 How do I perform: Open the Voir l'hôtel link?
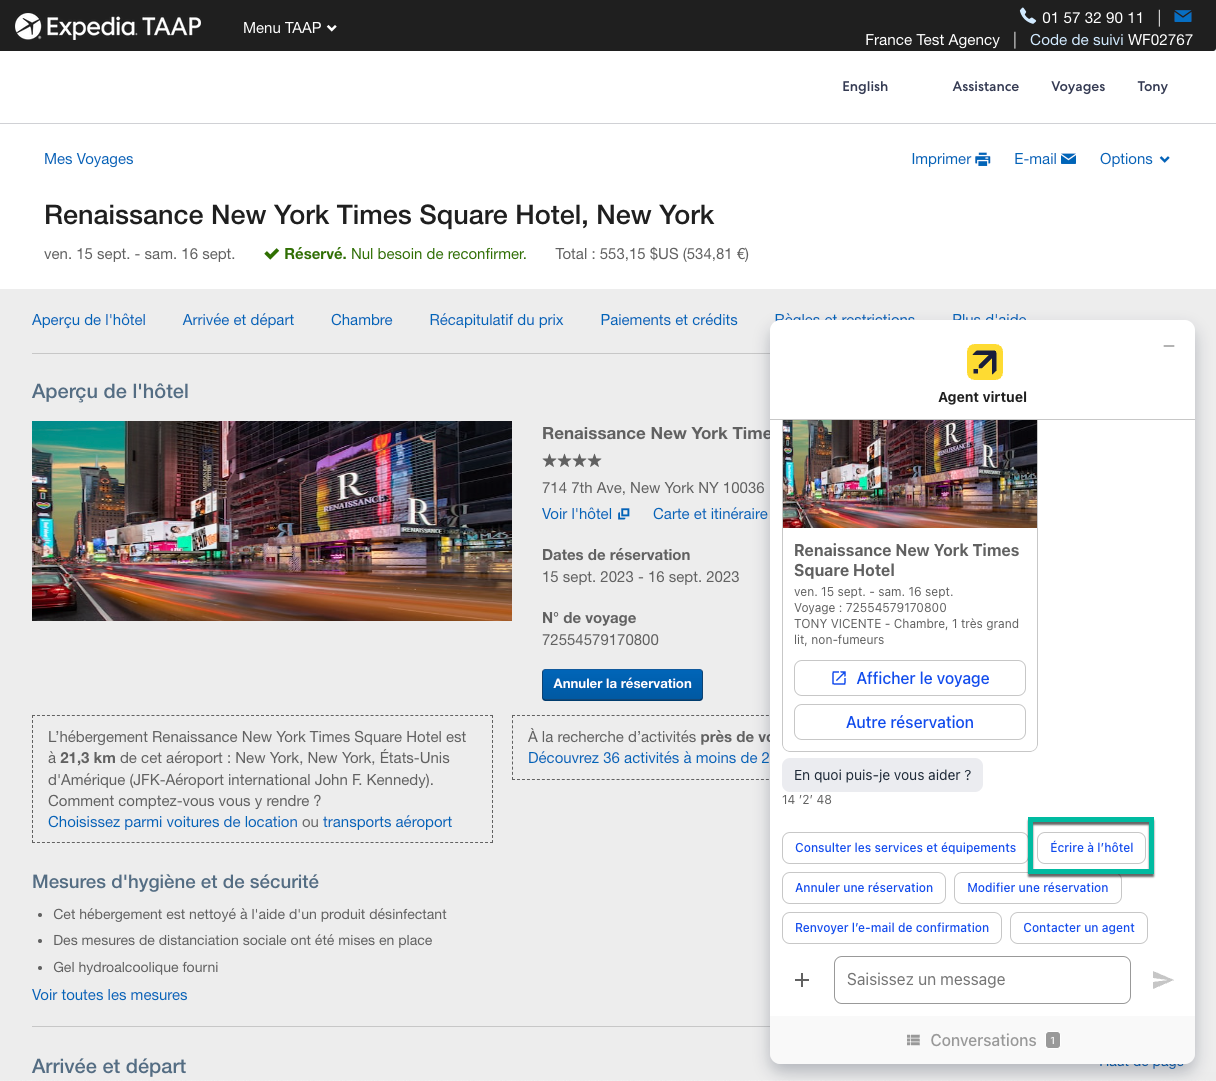(x=577, y=514)
